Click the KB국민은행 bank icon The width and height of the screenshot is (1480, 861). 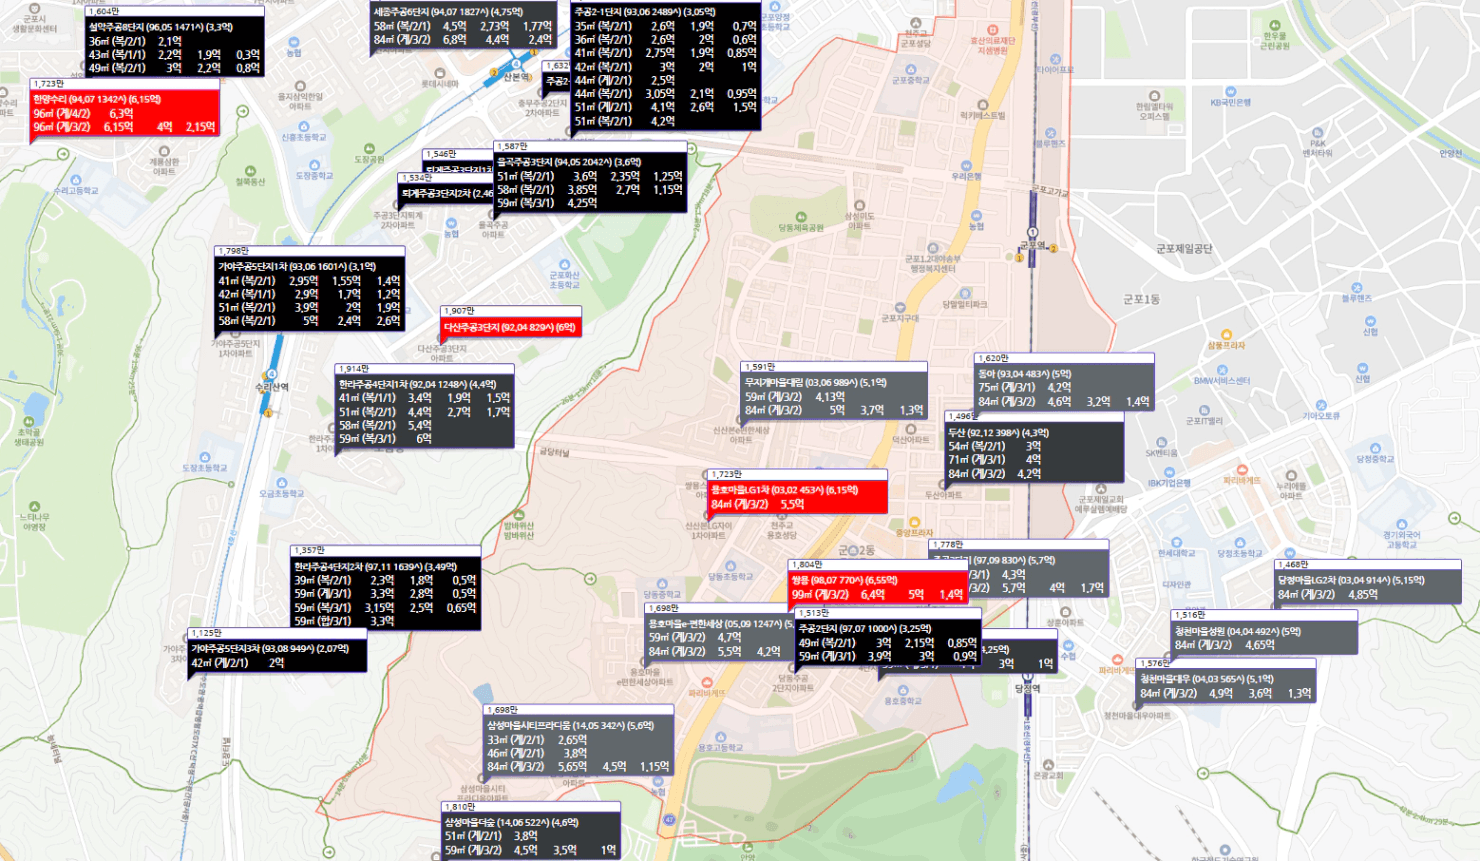point(1230,90)
